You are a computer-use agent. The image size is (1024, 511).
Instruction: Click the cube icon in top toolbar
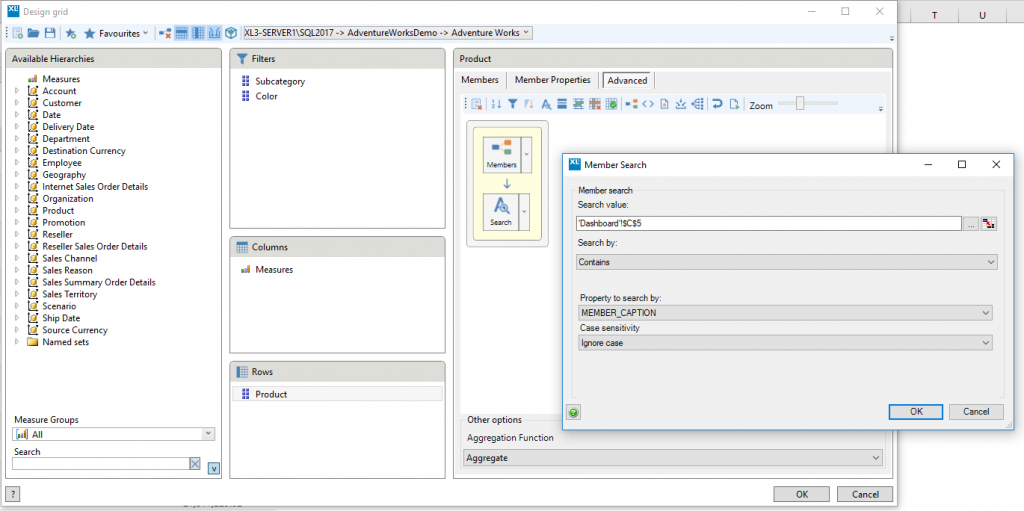pos(231,33)
